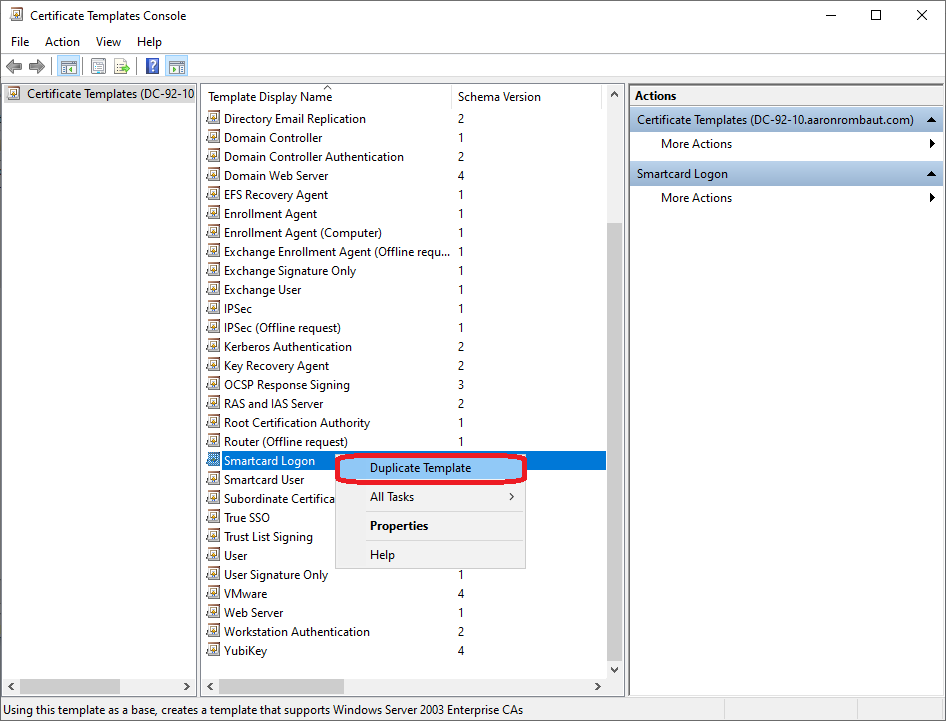Open Properties from the toolbar icon

(x=98, y=67)
